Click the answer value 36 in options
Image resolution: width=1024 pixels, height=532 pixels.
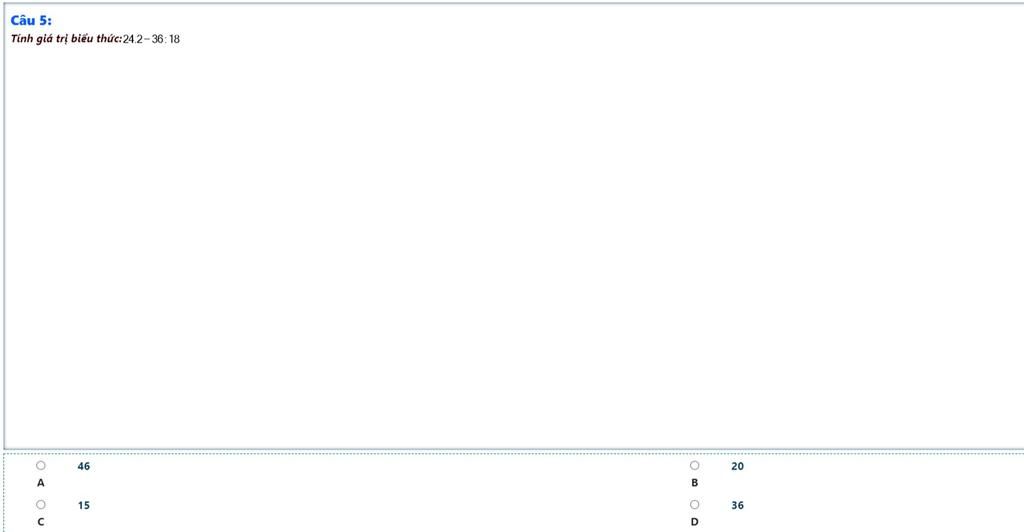pos(737,505)
